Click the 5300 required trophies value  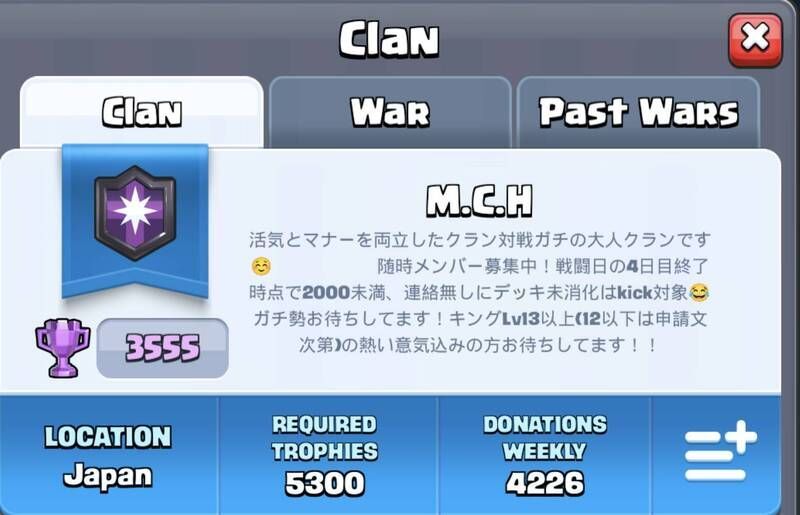coord(325,483)
